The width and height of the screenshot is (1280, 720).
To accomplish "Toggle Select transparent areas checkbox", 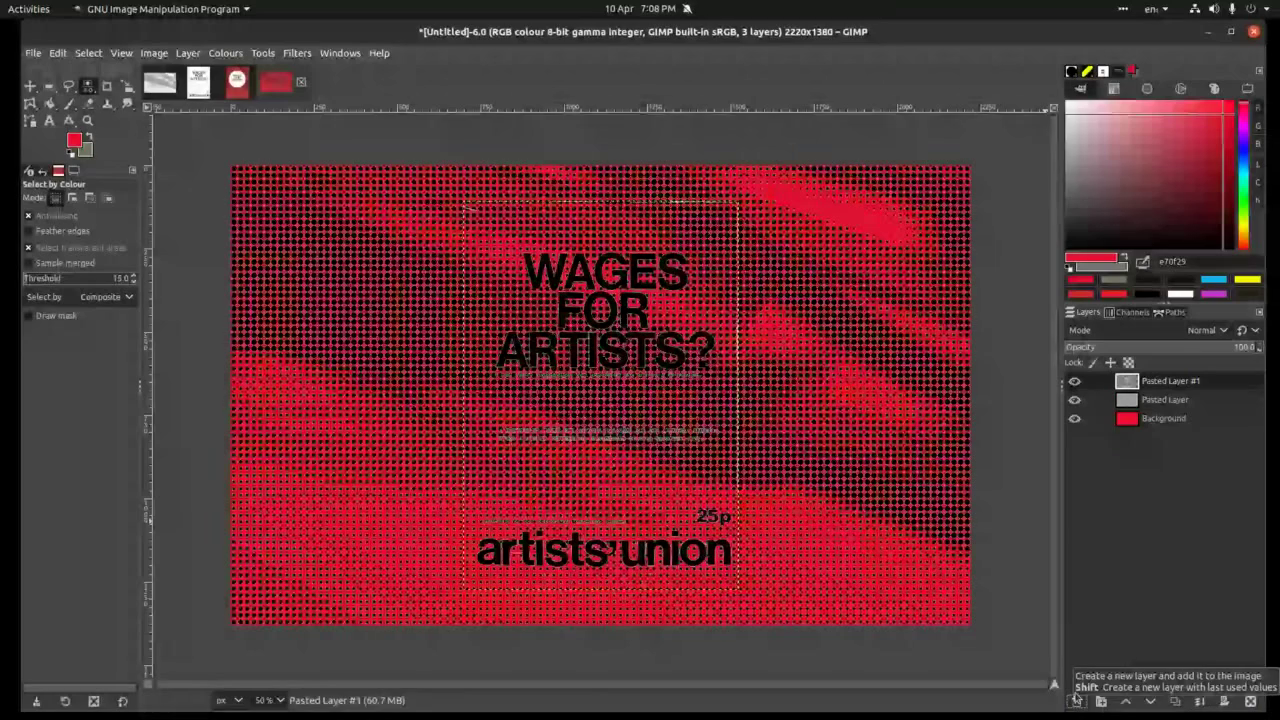I will click(28, 247).
